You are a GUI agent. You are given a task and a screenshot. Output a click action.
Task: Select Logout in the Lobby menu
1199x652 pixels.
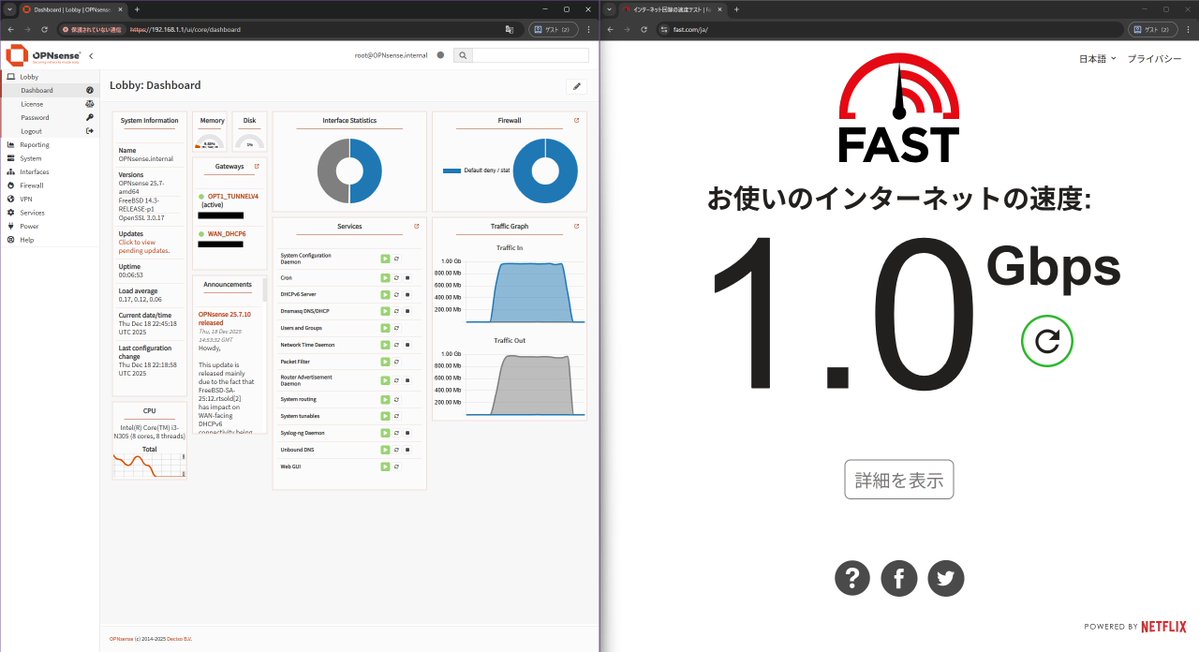[50, 131]
